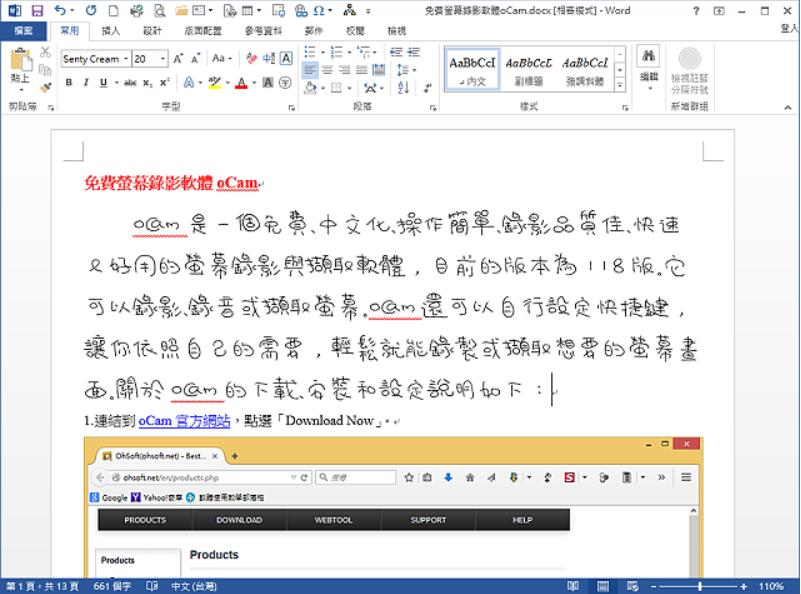Image resolution: width=801 pixels, height=594 pixels.
Task: Clear all formatting with the eraser icon
Action: click(x=251, y=59)
